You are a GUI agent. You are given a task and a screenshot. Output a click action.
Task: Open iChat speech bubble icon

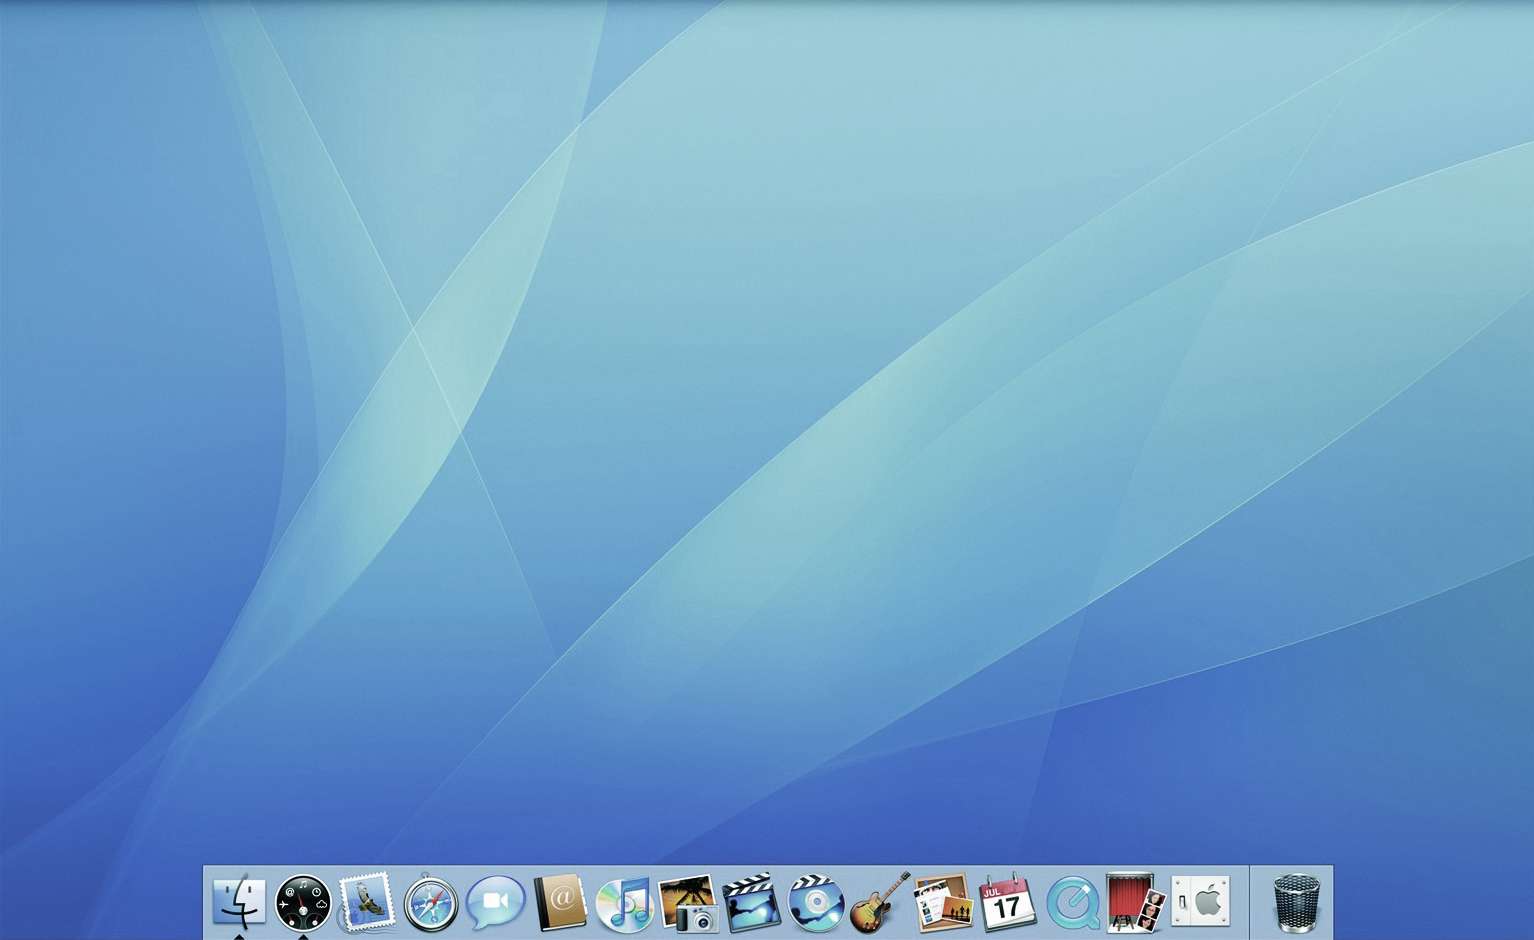[495, 903]
